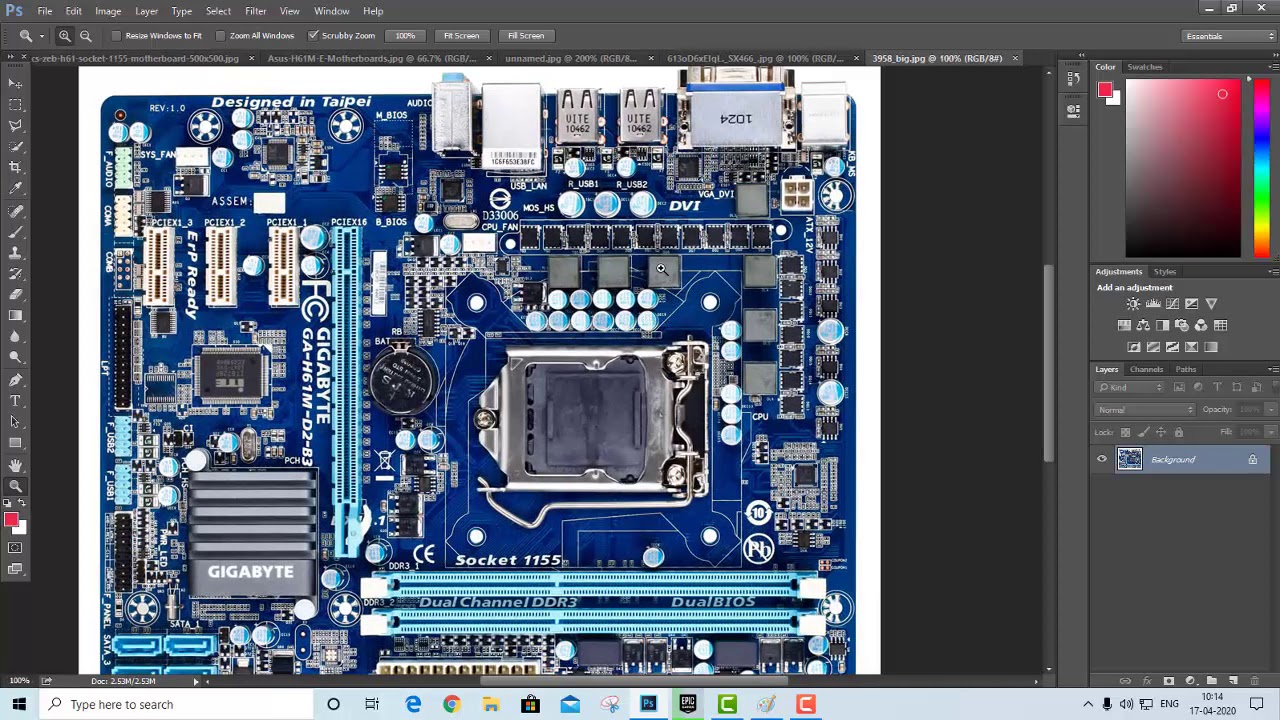The image size is (1280, 720).
Task: Select the Move tool
Action: pyautogui.click(x=15, y=83)
